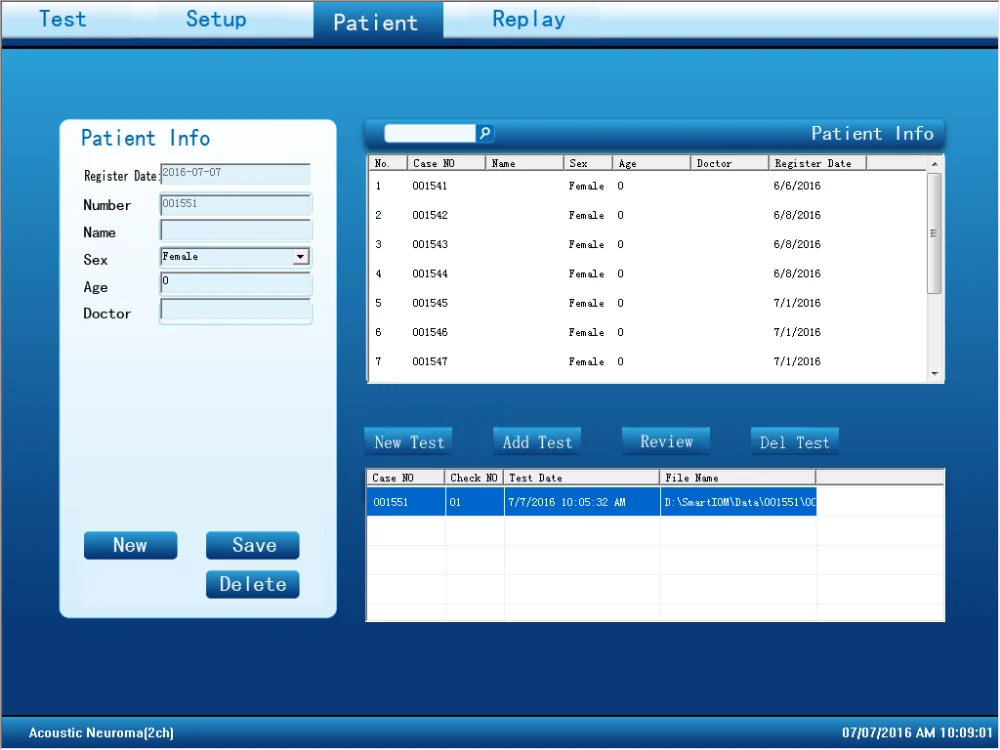
Task: Click the search magnifier icon
Action: tap(485, 133)
